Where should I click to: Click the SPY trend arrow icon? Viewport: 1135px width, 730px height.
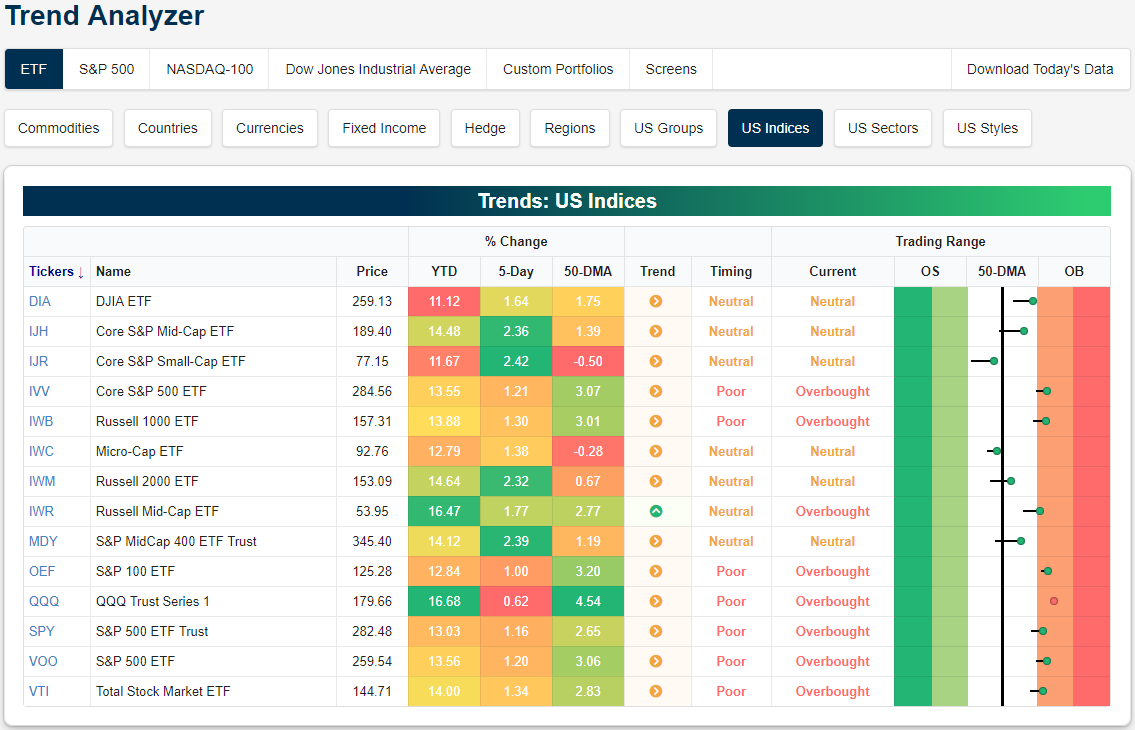tap(656, 631)
